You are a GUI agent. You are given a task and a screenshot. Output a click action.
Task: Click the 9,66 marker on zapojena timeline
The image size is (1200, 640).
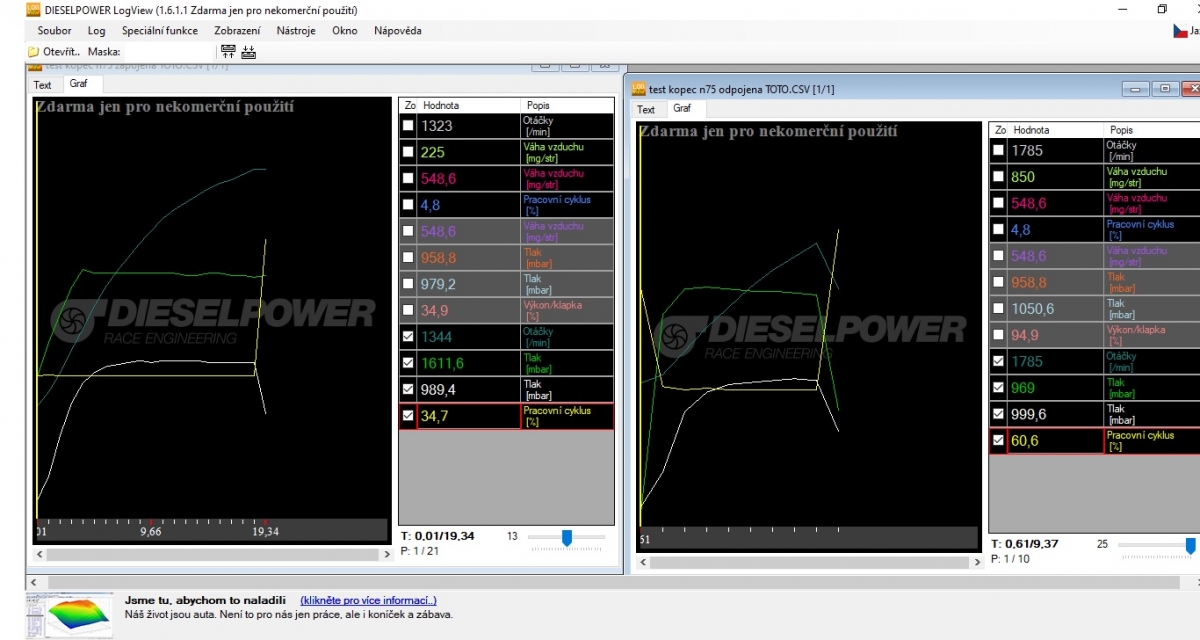151,532
